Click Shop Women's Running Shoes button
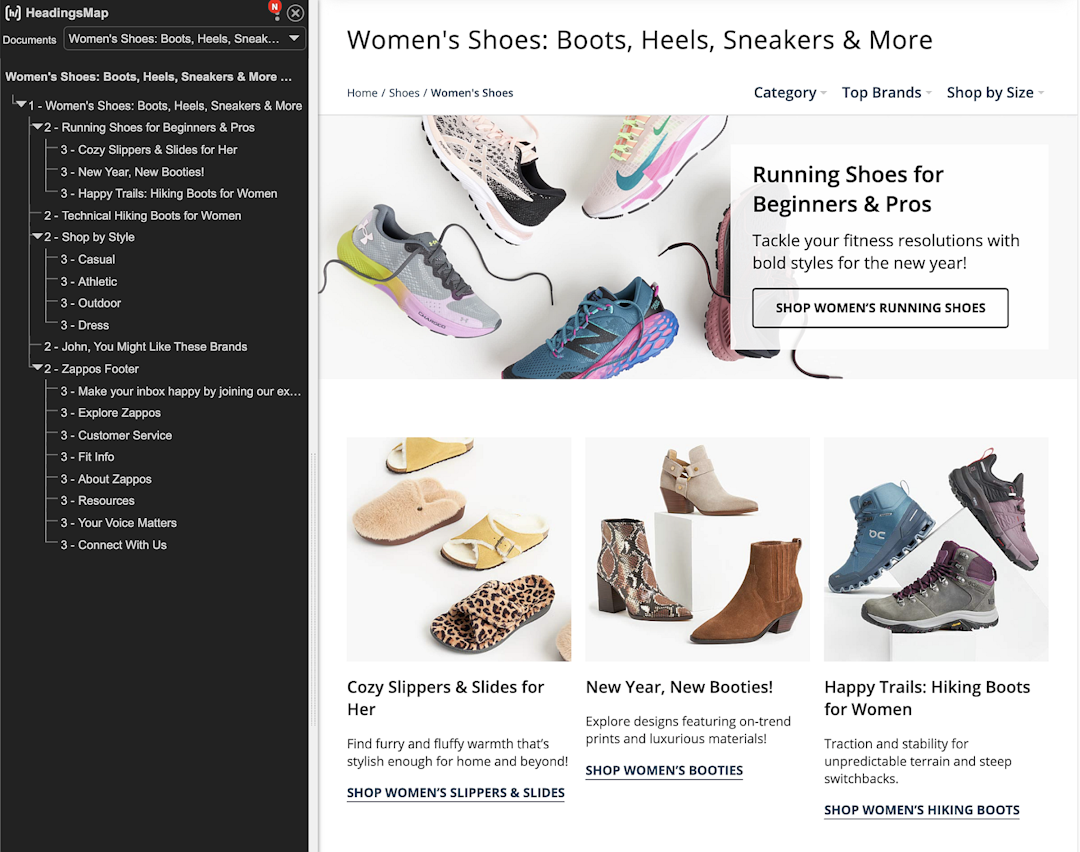Viewport: 1080px width, 852px height. (x=880, y=308)
